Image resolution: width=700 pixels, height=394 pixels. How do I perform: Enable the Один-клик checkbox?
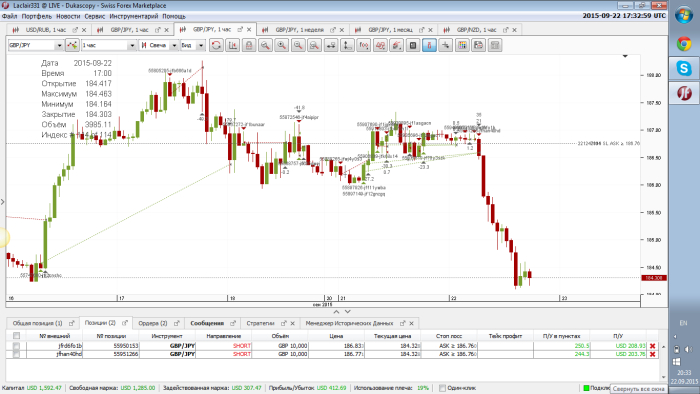[x=442, y=388]
